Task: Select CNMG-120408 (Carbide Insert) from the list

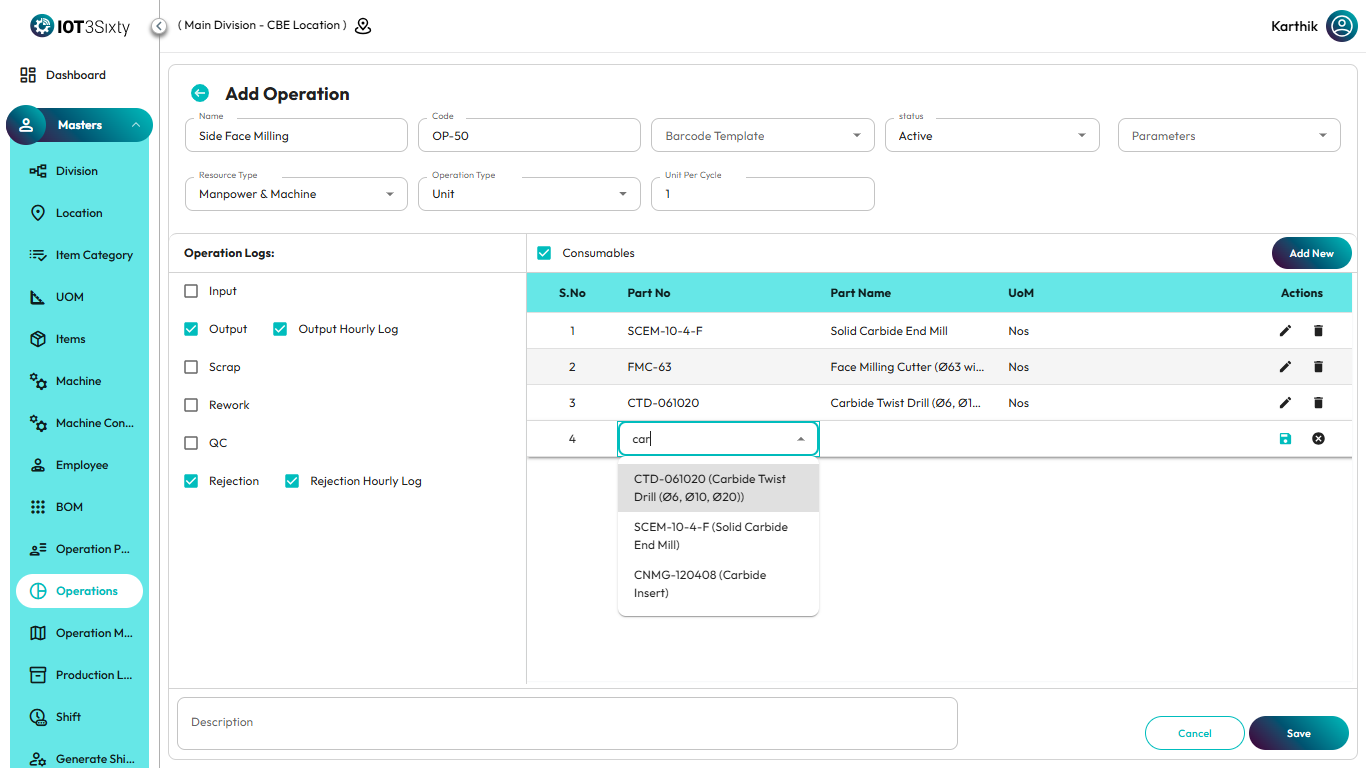Action: point(718,584)
